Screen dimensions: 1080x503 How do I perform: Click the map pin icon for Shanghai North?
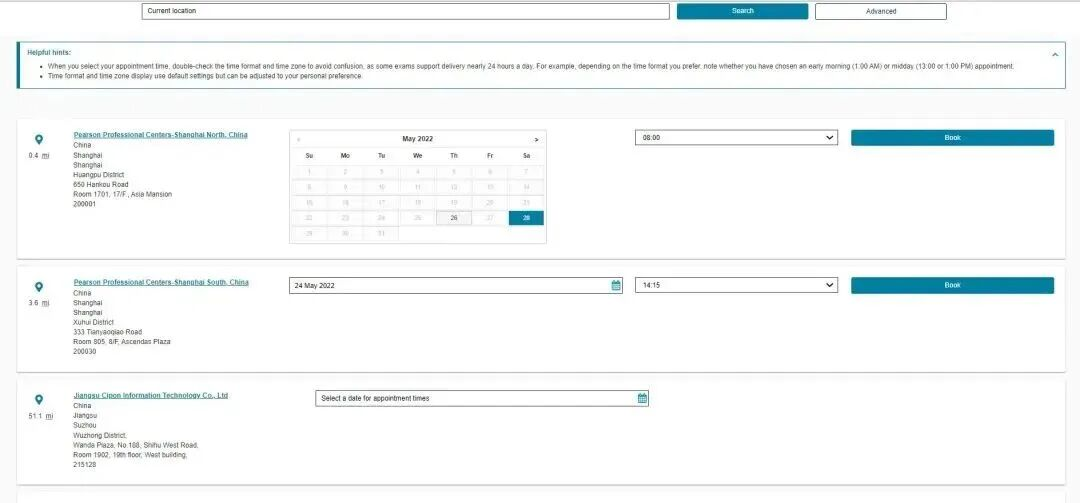tap(39, 140)
